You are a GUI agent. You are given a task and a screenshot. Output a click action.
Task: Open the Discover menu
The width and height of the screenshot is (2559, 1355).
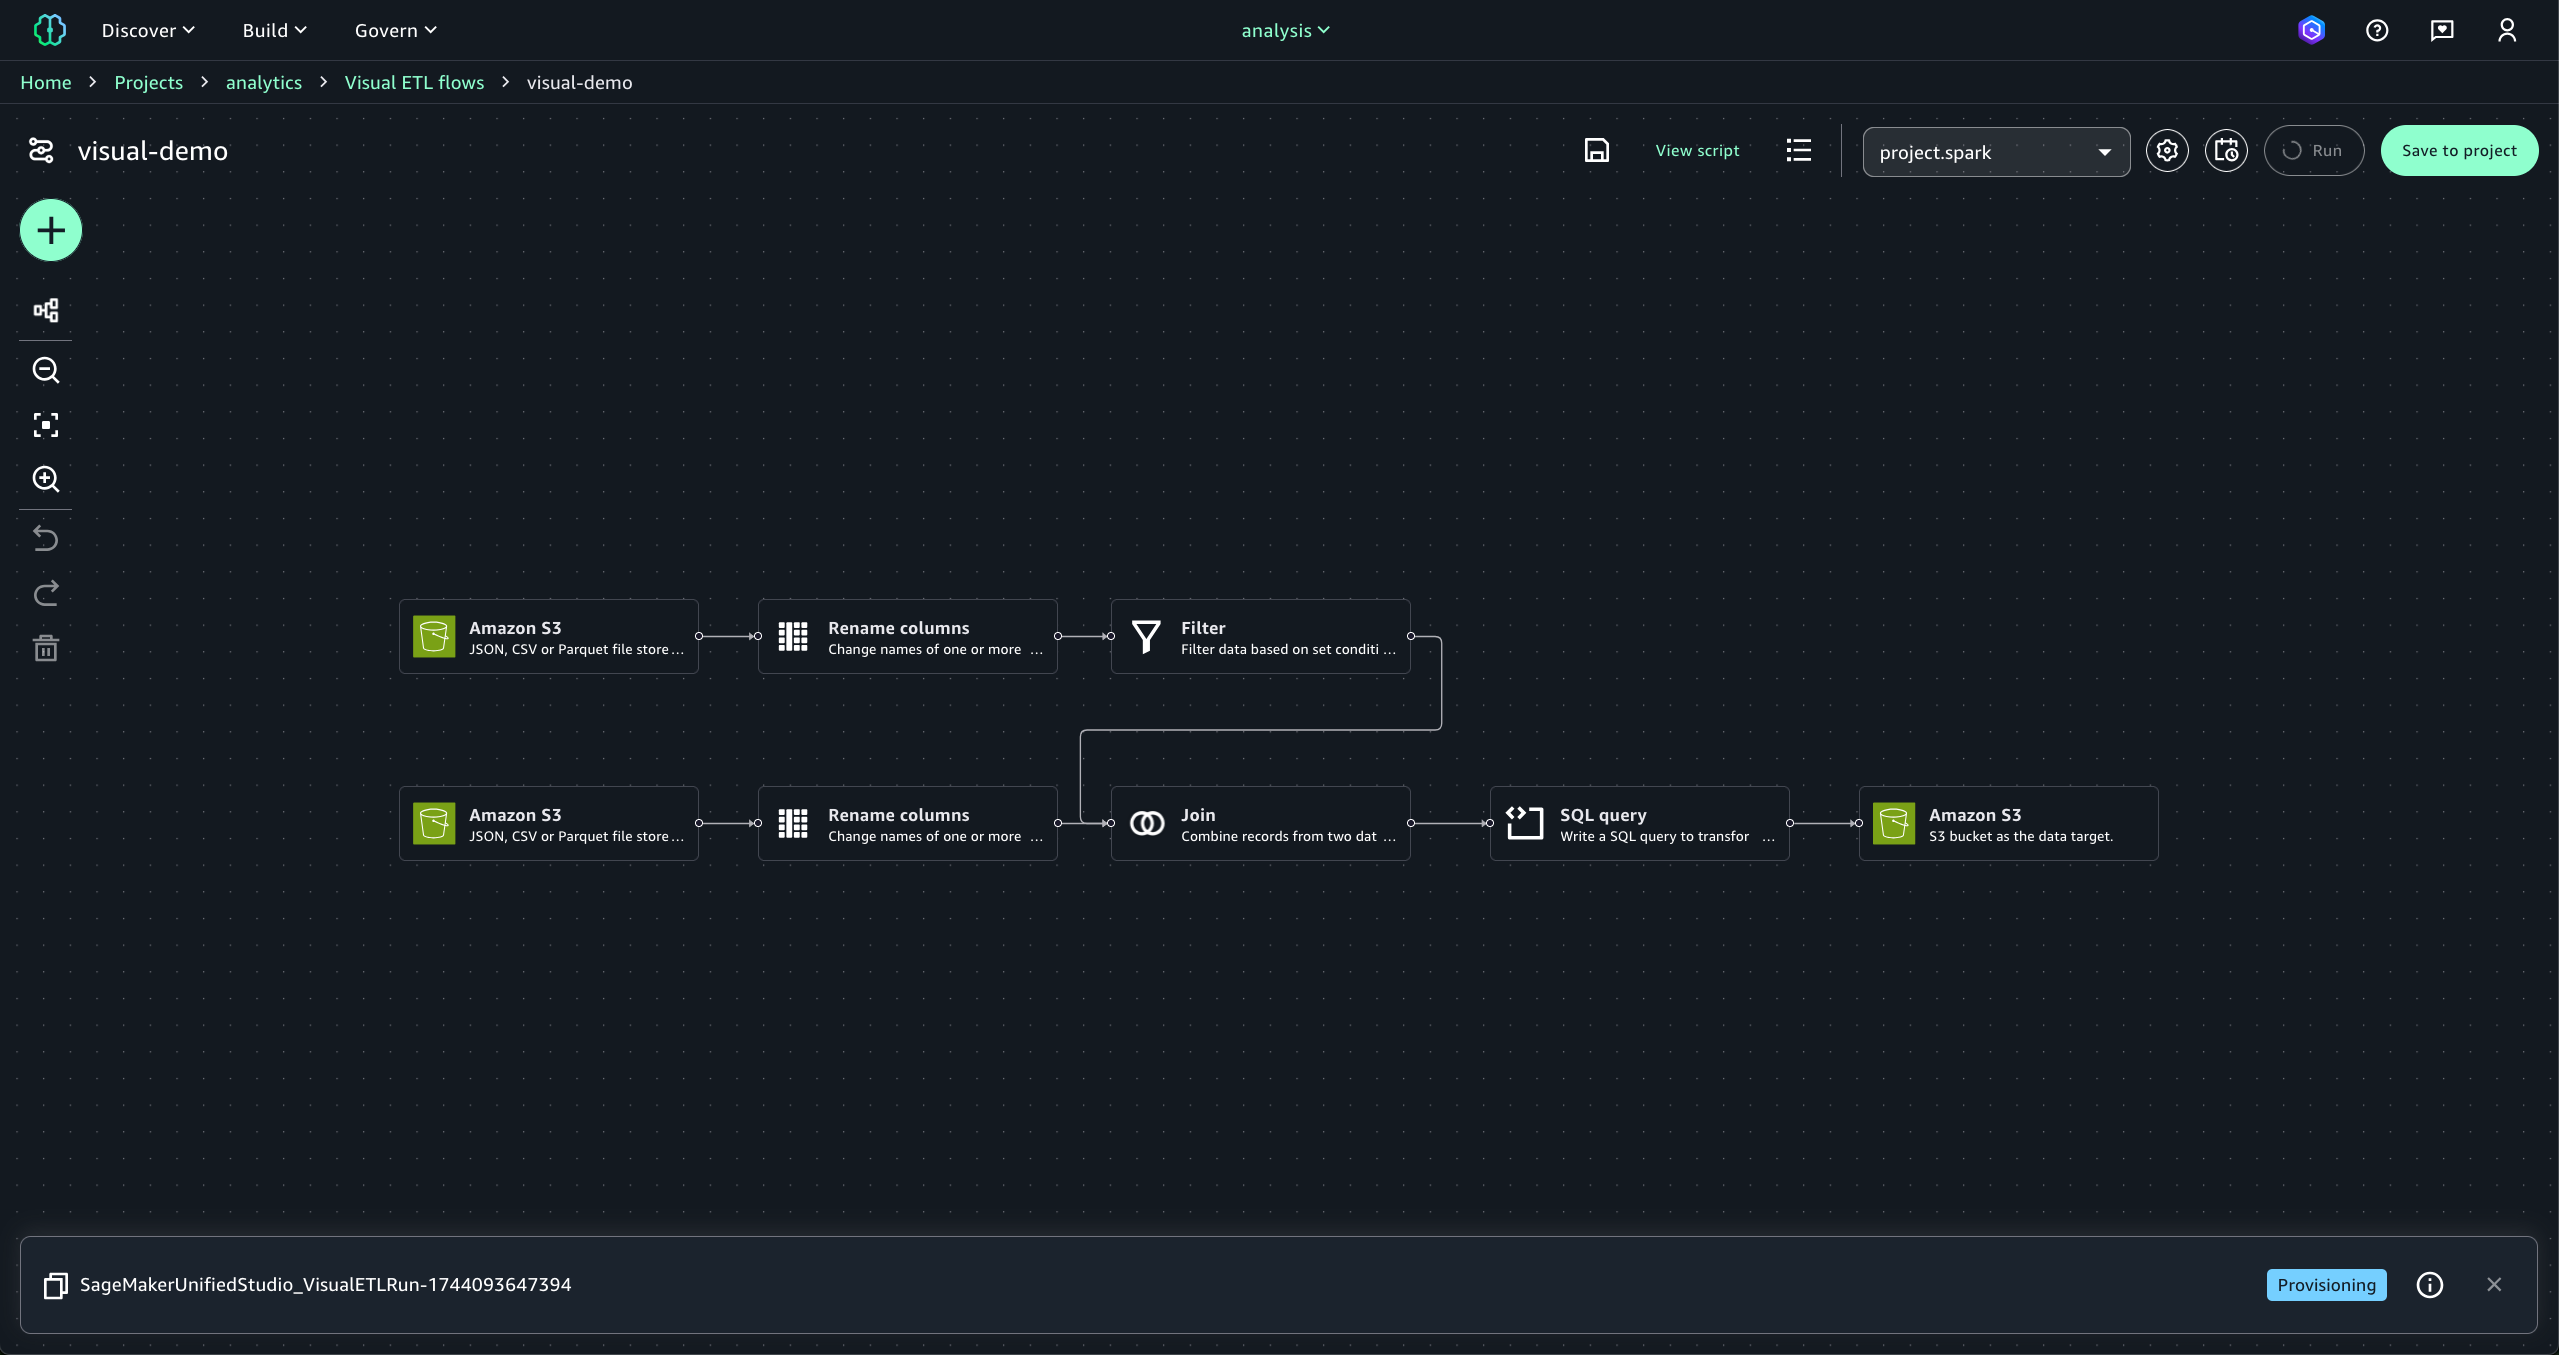148,31
